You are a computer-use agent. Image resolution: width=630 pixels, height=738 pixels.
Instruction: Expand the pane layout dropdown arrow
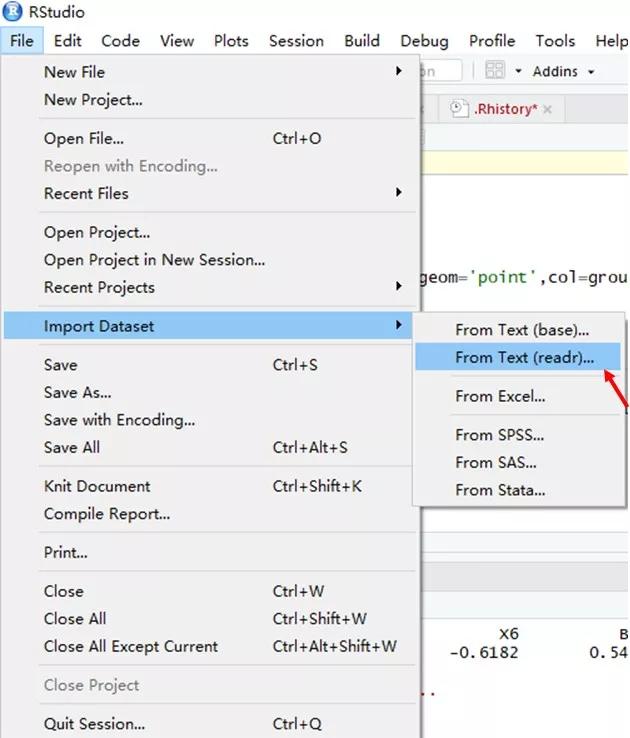[x=518, y=72]
